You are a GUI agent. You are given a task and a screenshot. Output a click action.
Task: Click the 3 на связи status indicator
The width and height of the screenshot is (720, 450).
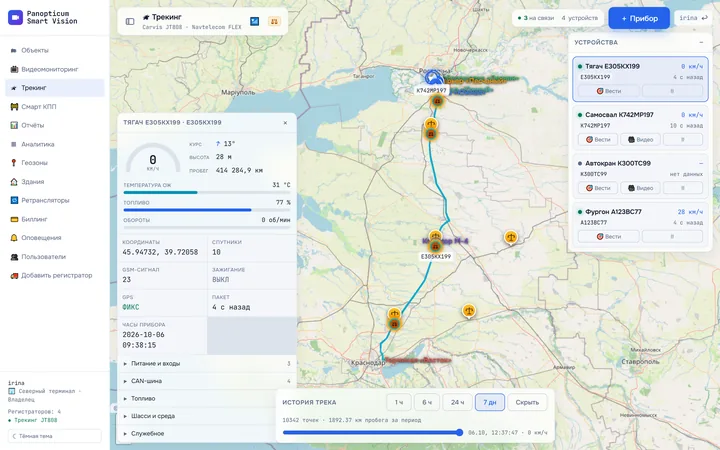(x=535, y=18)
